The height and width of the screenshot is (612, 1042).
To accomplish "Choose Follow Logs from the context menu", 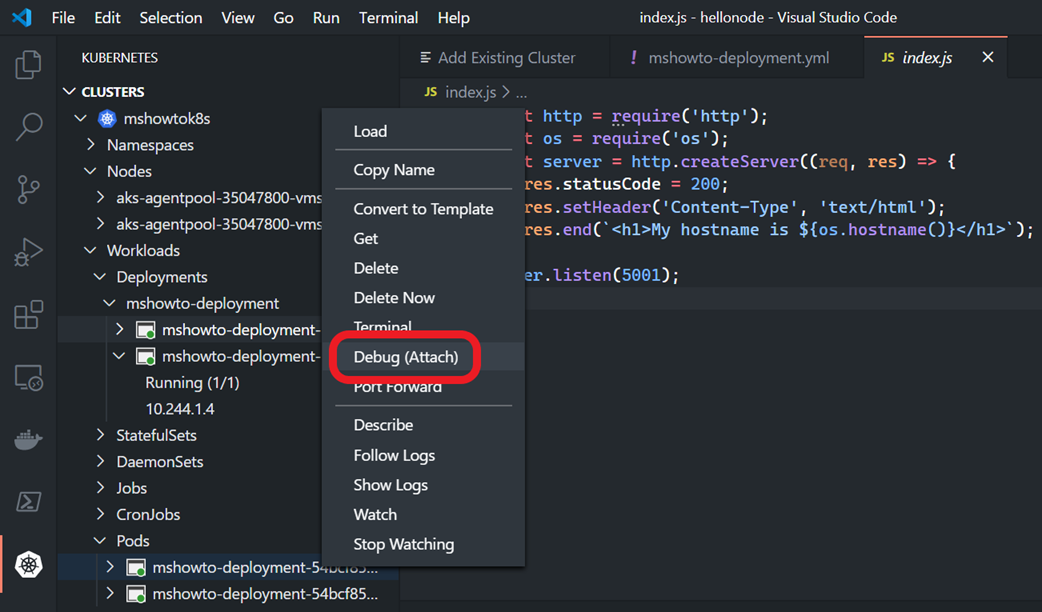I will pos(423,455).
